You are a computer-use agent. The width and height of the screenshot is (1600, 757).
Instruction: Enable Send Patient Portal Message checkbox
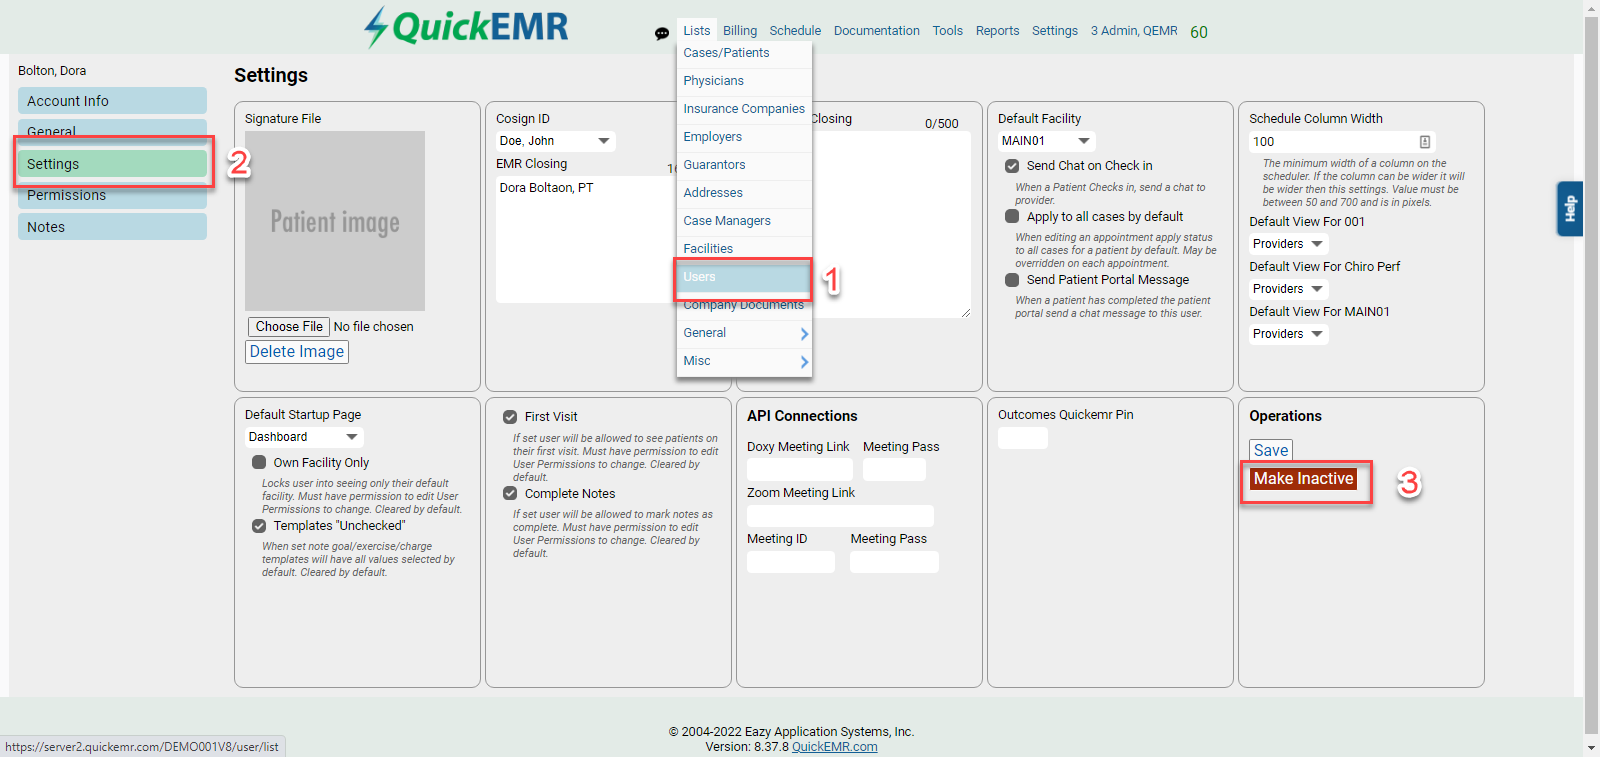1012,280
